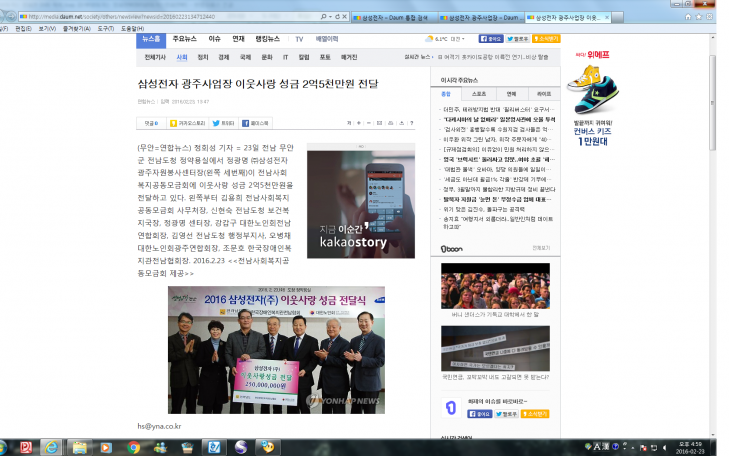This screenshot has height=456, width=729.
Task: Decrease article font size with minus icon
Action: (x=369, y=123)
